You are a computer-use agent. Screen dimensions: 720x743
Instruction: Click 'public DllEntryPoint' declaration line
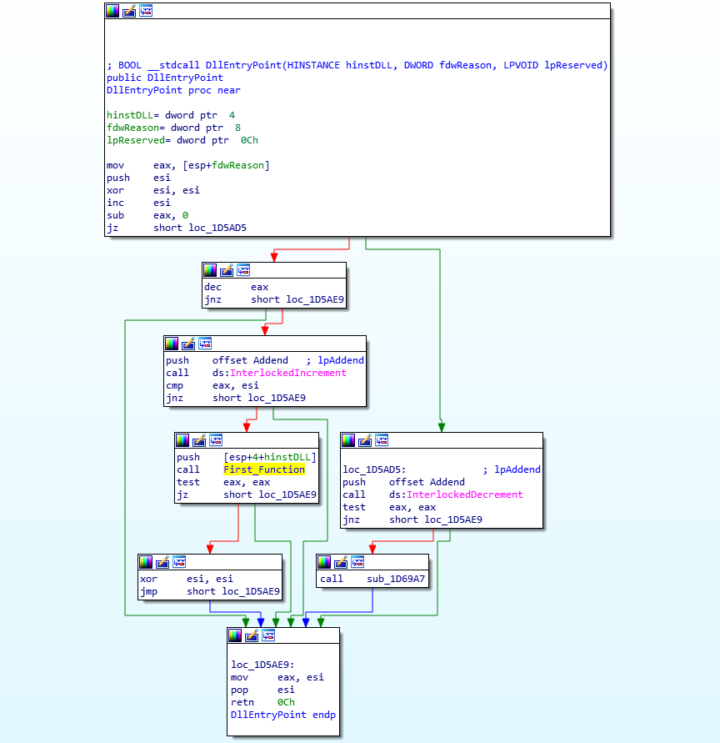[x=165, y=78]
